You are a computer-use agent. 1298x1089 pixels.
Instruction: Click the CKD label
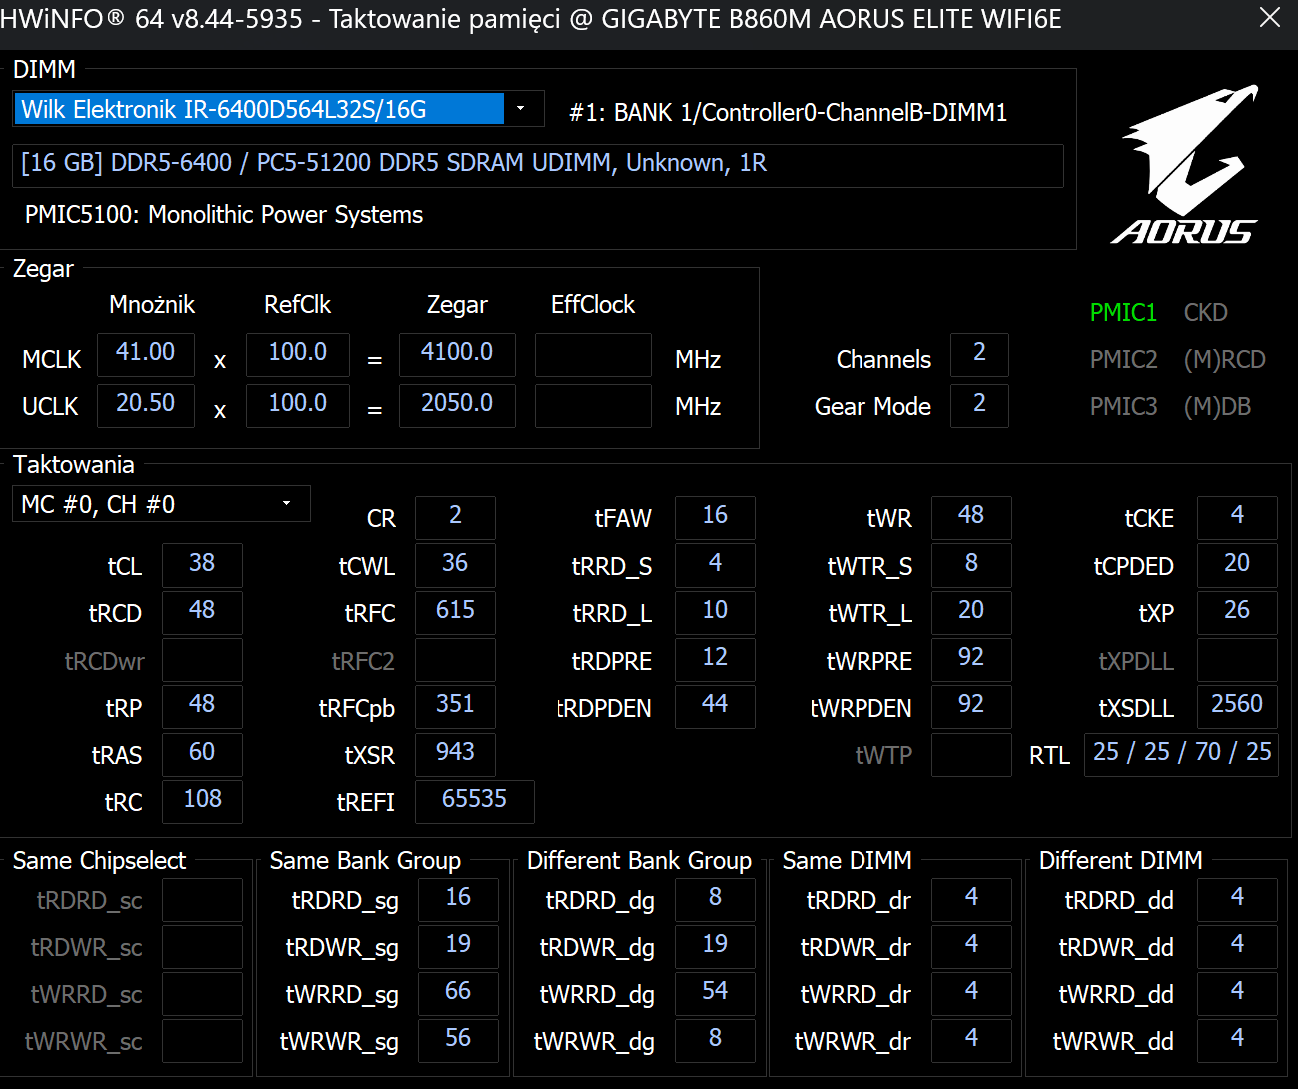coord(1205,312)
